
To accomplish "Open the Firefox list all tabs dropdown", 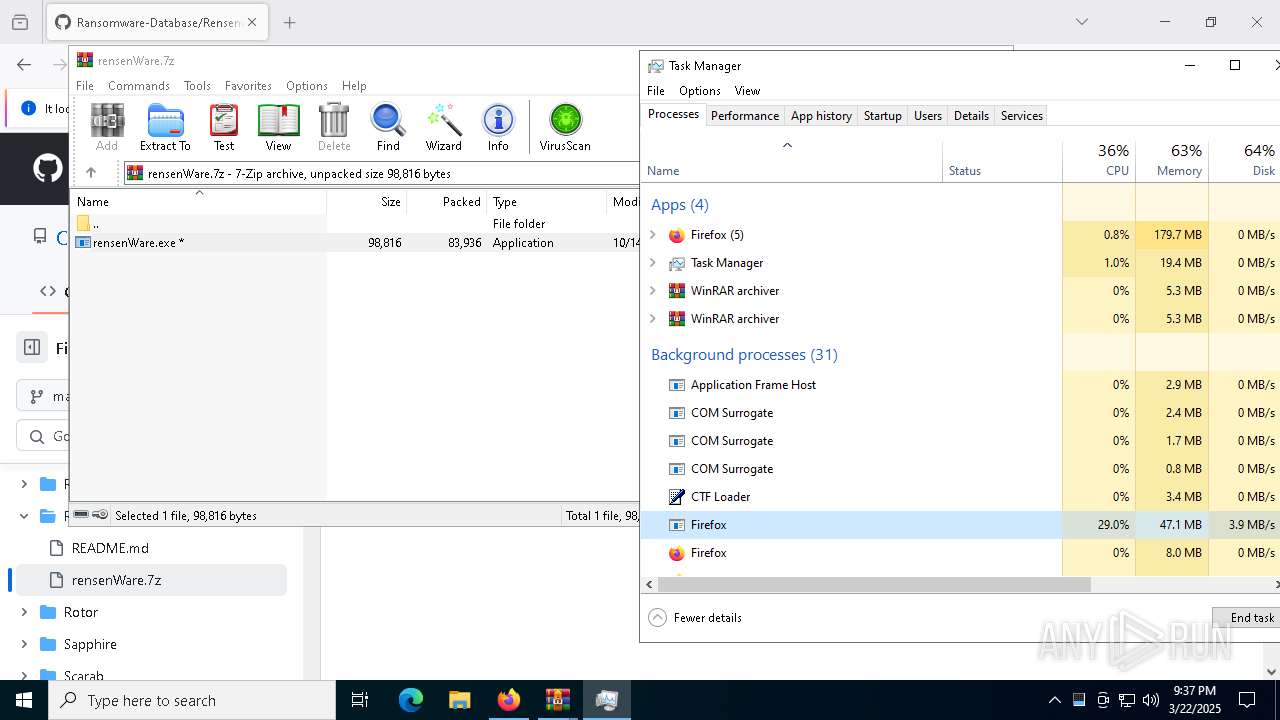I will [x=1081, y=22].
